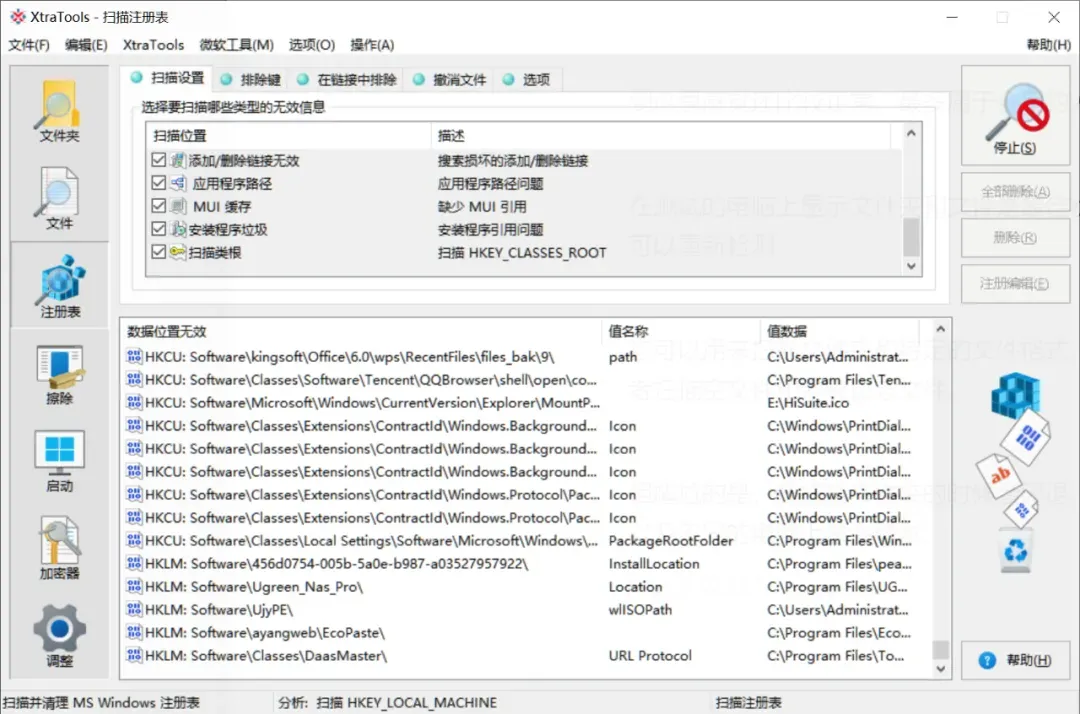Open the 文件(F) menu
The height and width of the screenshot is (714, 1080).
click(28, 45)
